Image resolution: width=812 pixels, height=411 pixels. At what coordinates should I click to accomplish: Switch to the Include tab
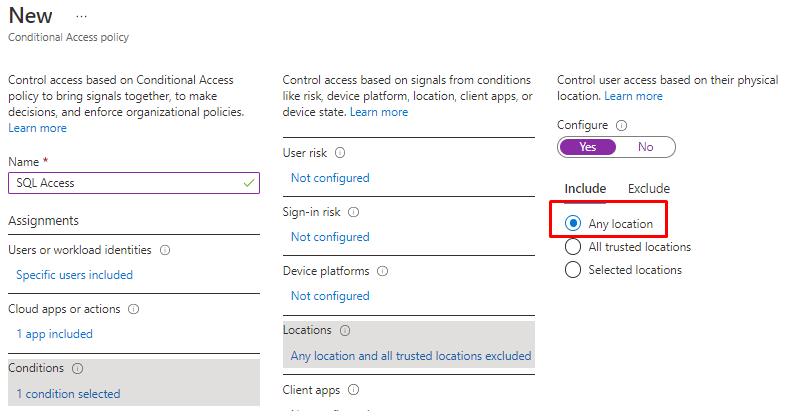coord(585,189)
